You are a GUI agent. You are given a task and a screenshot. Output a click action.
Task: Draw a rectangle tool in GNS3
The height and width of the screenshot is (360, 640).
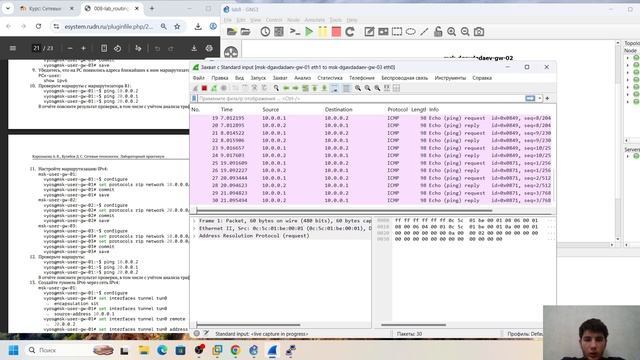(x=397, y=31)
